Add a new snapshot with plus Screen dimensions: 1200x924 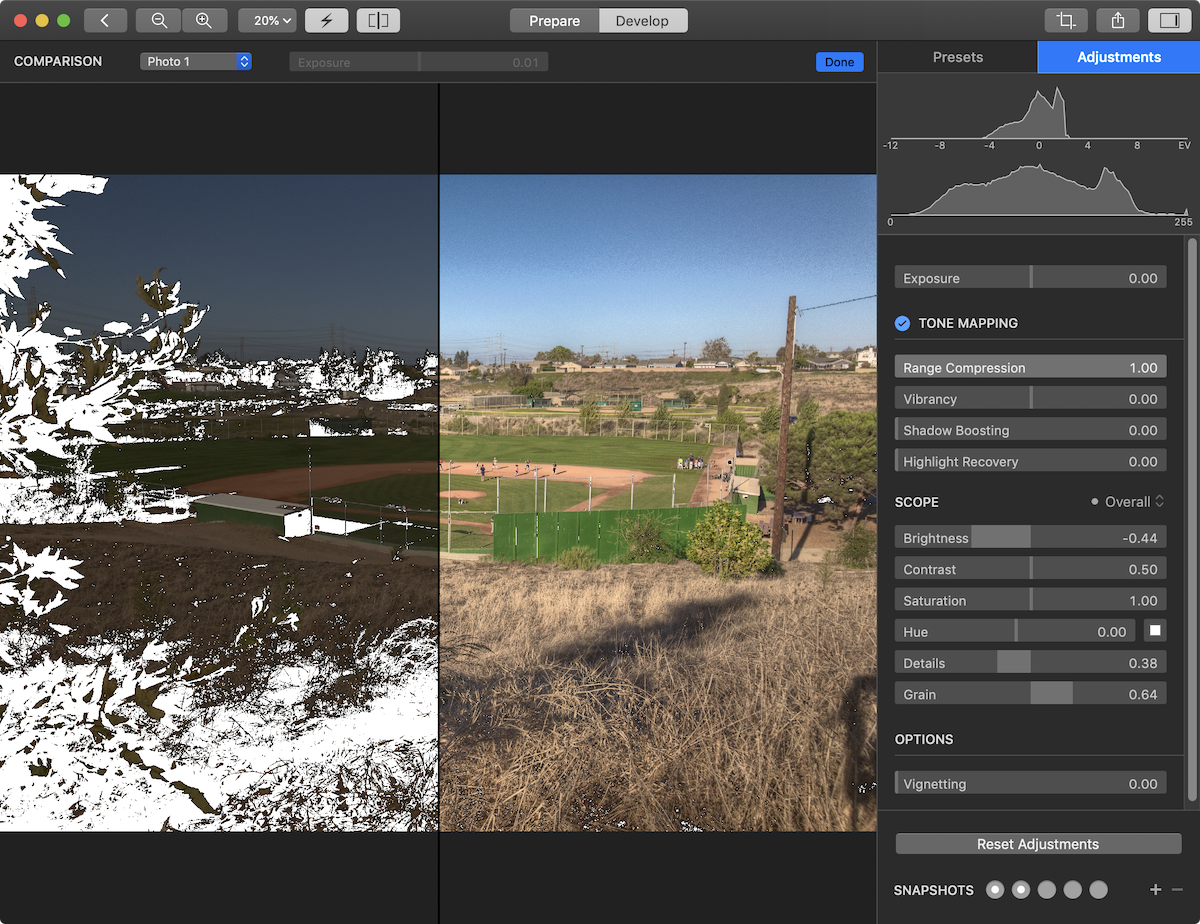pos(1155,890)
